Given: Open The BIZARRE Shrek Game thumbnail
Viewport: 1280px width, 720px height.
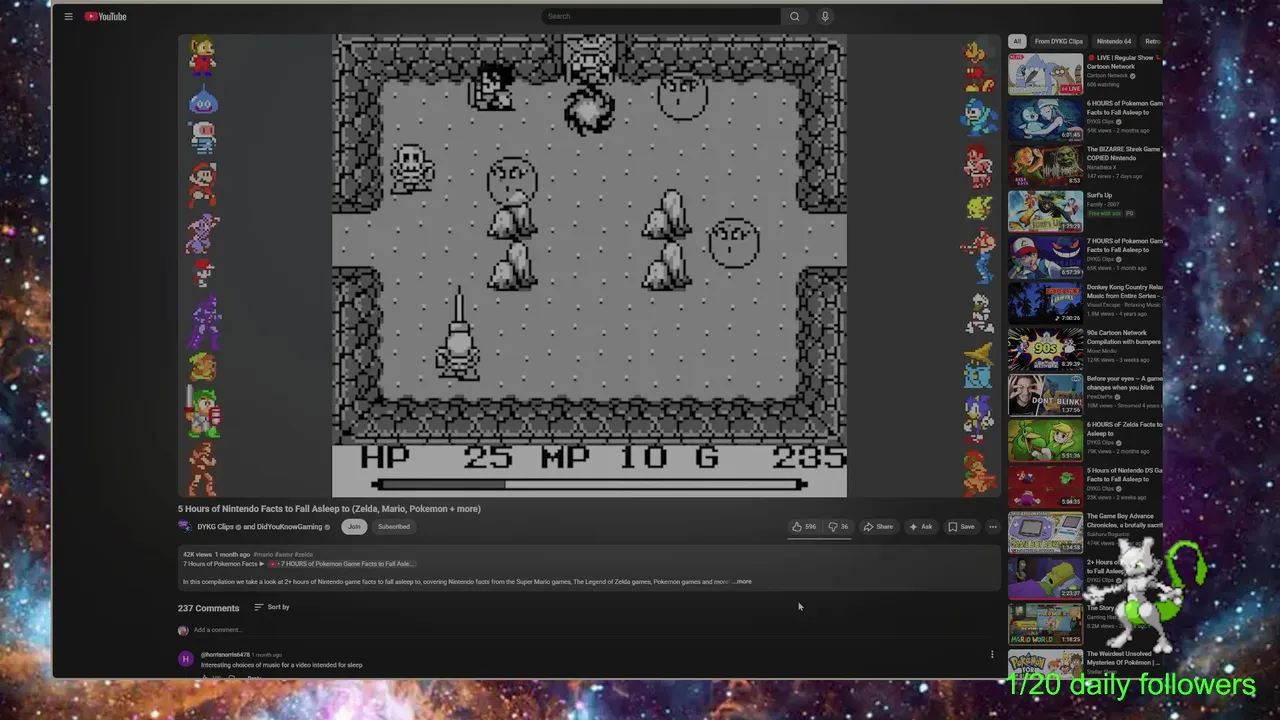Looking at the screenshot, I should pyautogui.click(x=1045, y=166).
